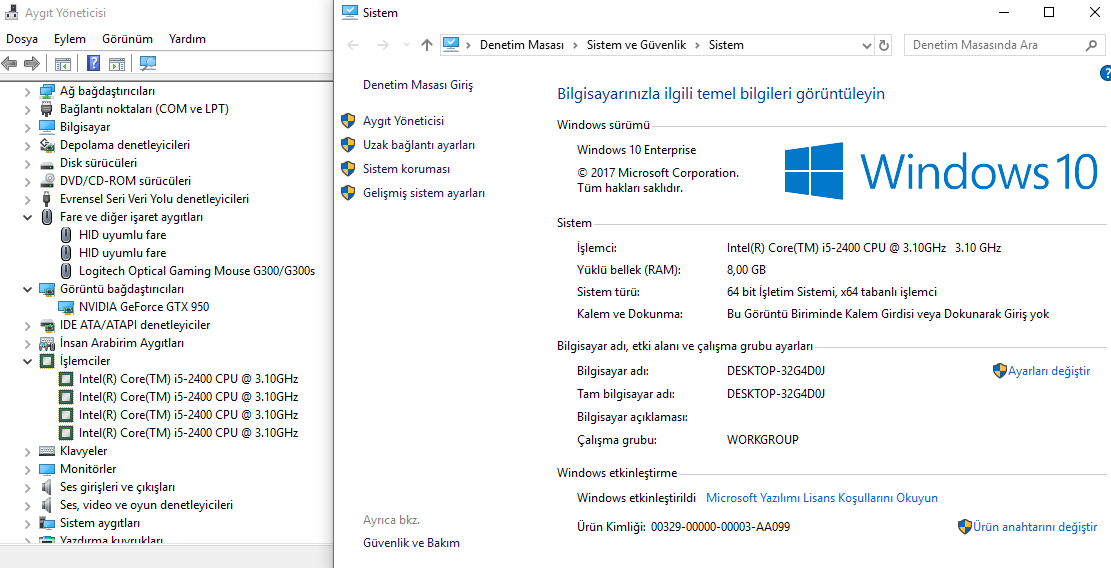
Task: Open the Yardım menu
Action: [x=187, y=39]
